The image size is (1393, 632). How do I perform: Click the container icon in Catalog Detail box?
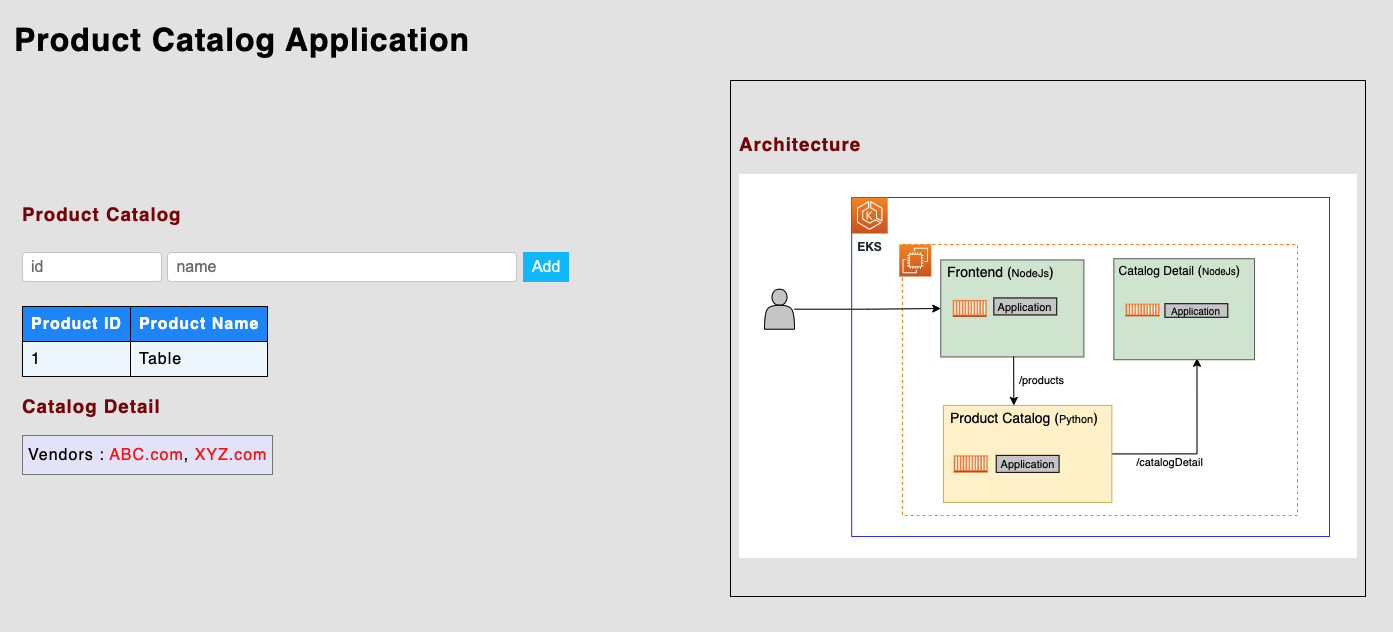click(1141, 310)
